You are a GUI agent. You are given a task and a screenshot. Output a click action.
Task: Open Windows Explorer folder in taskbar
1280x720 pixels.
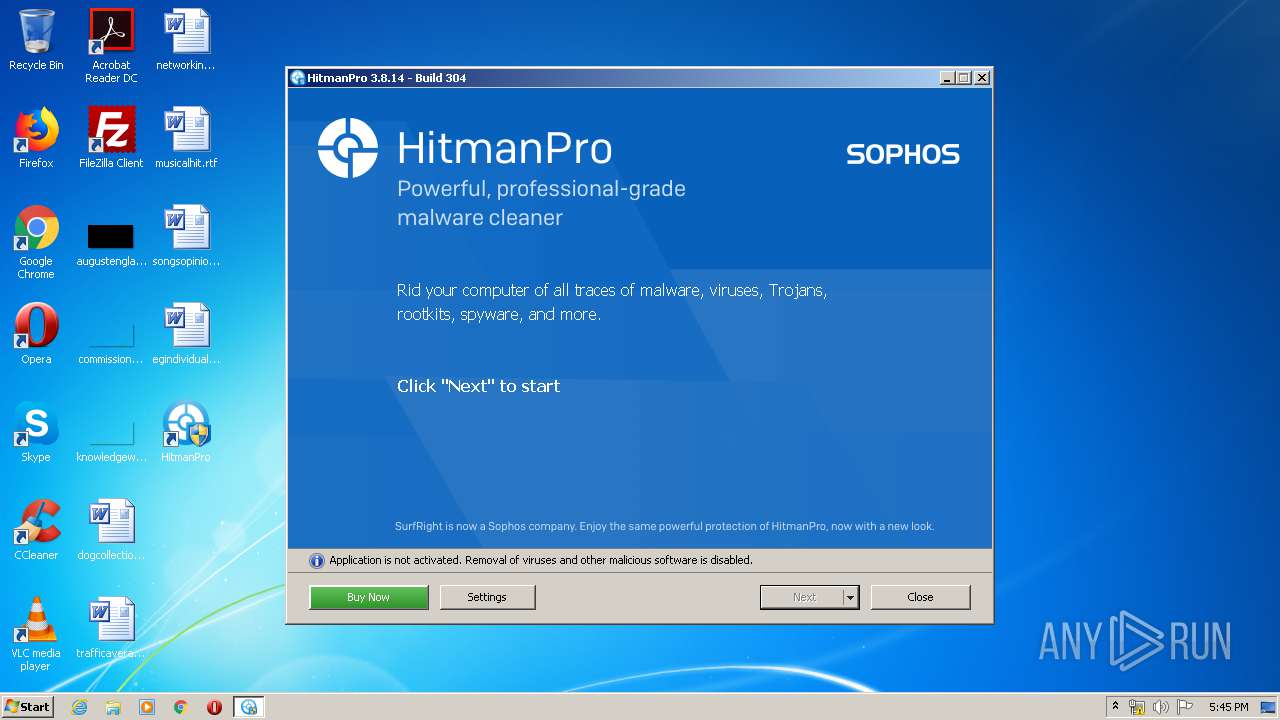[x=113, y=707]
